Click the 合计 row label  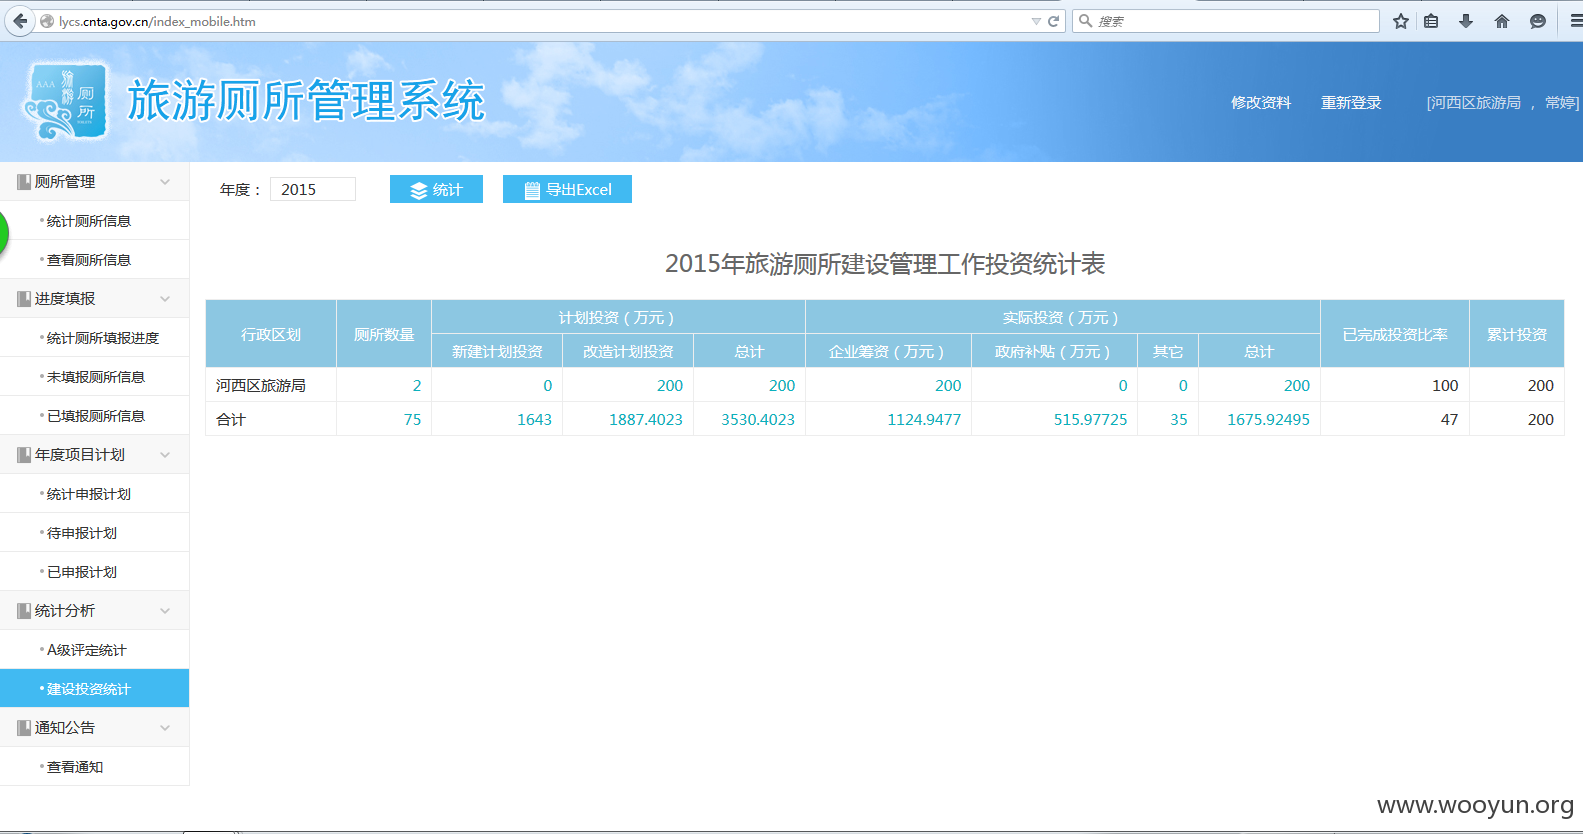pyautogui.click(x=231, y=420)
